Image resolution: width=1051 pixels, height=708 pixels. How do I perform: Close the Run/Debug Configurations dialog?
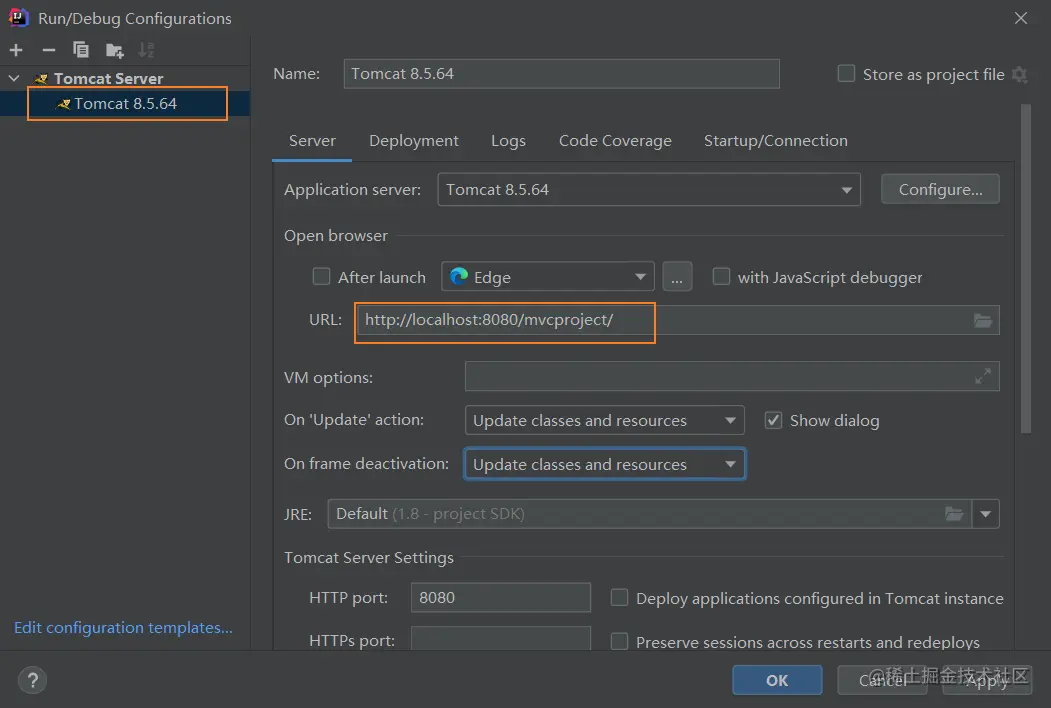(x=1020, y=18)
